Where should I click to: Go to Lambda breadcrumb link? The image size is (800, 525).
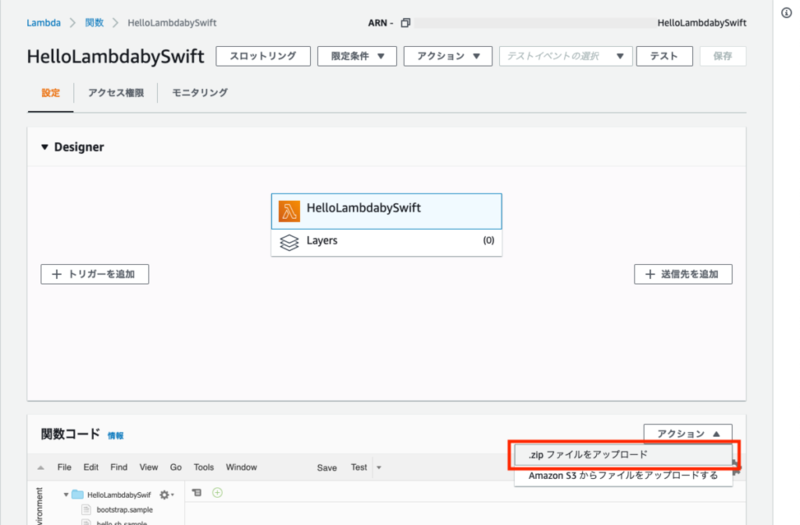(x=43, y=23)
